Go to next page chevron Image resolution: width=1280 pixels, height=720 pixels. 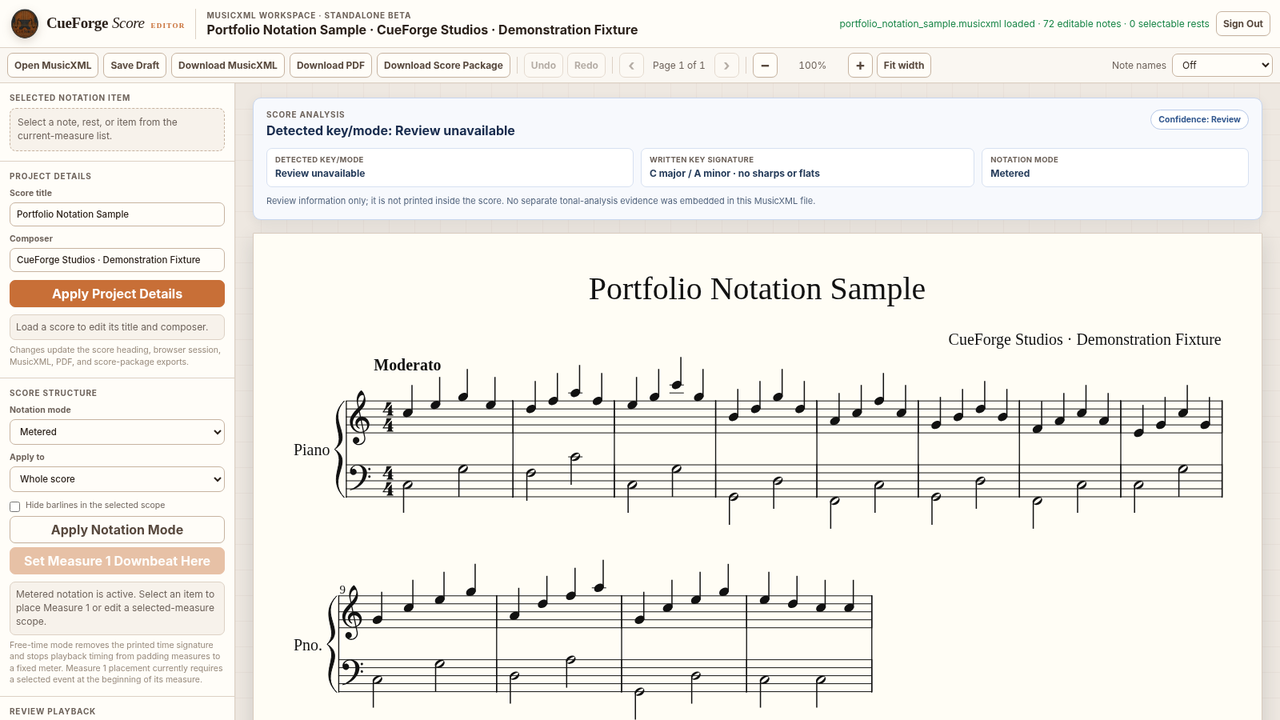click(x=727, y=65)
